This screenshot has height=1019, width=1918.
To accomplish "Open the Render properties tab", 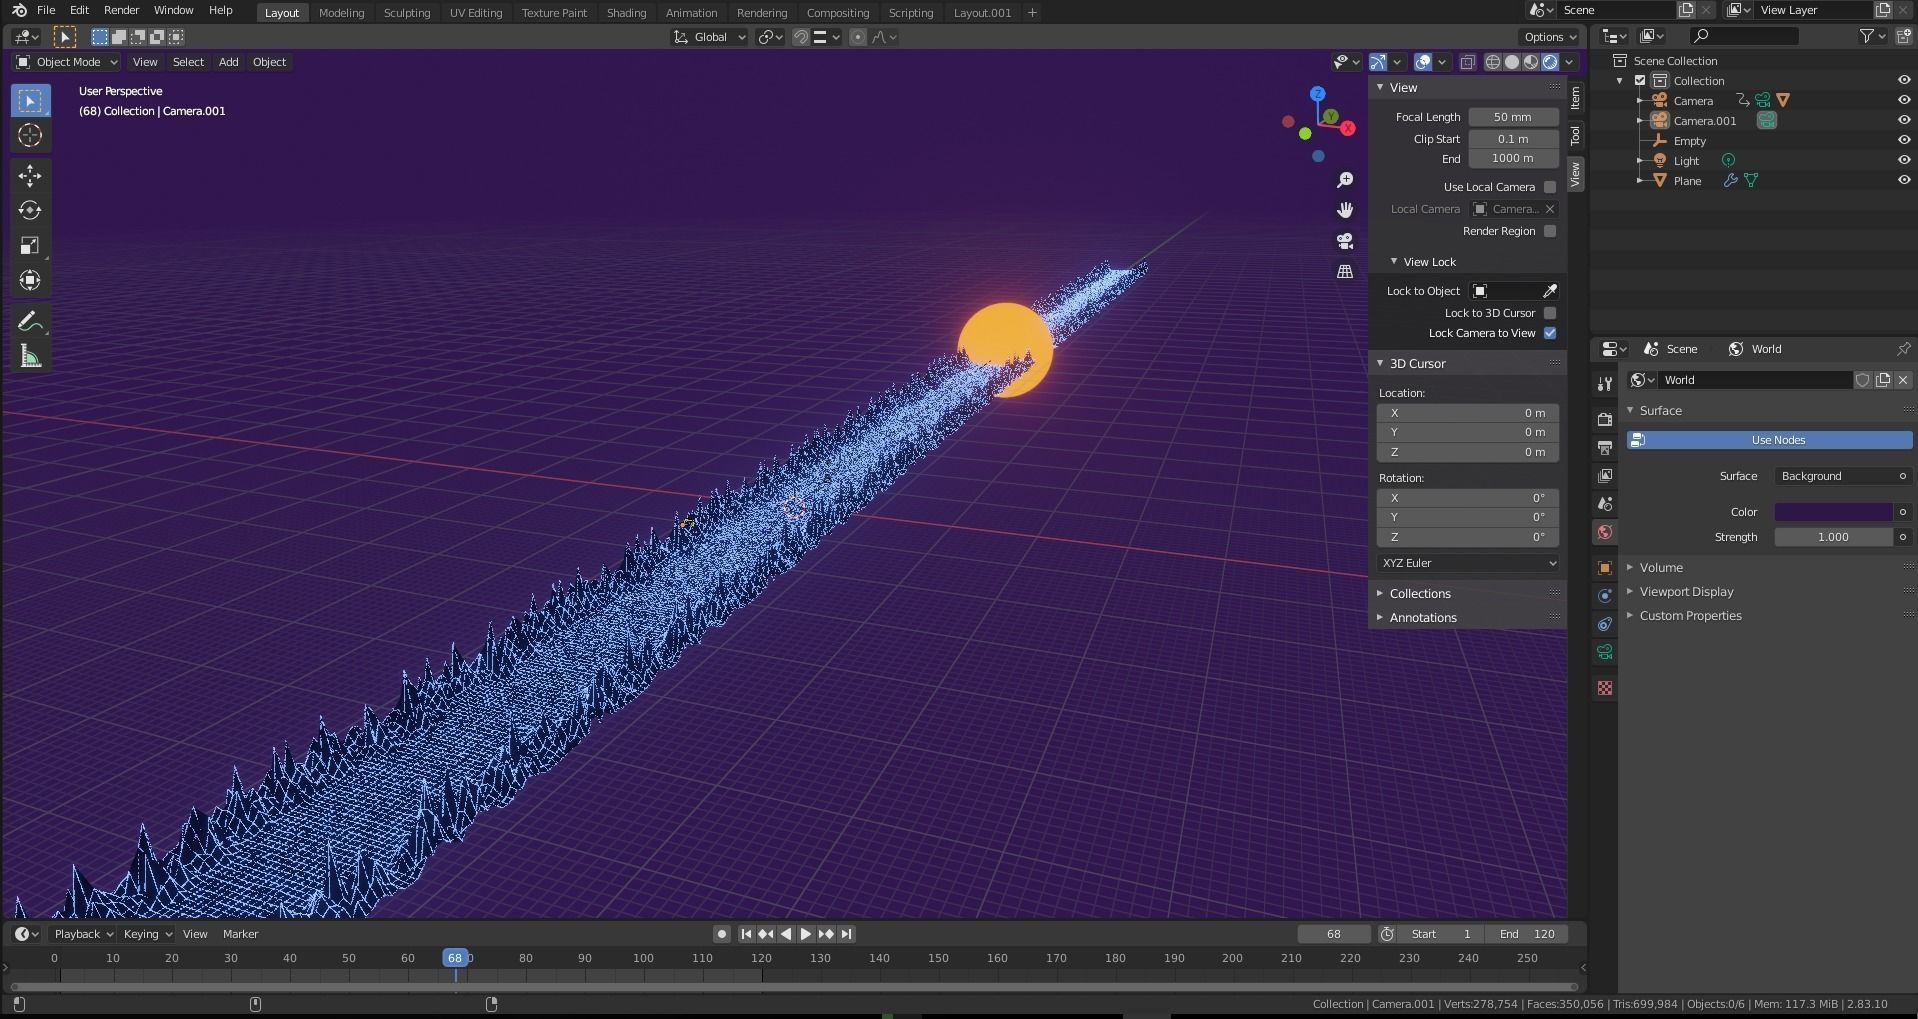I will (x=1605, y=417).
